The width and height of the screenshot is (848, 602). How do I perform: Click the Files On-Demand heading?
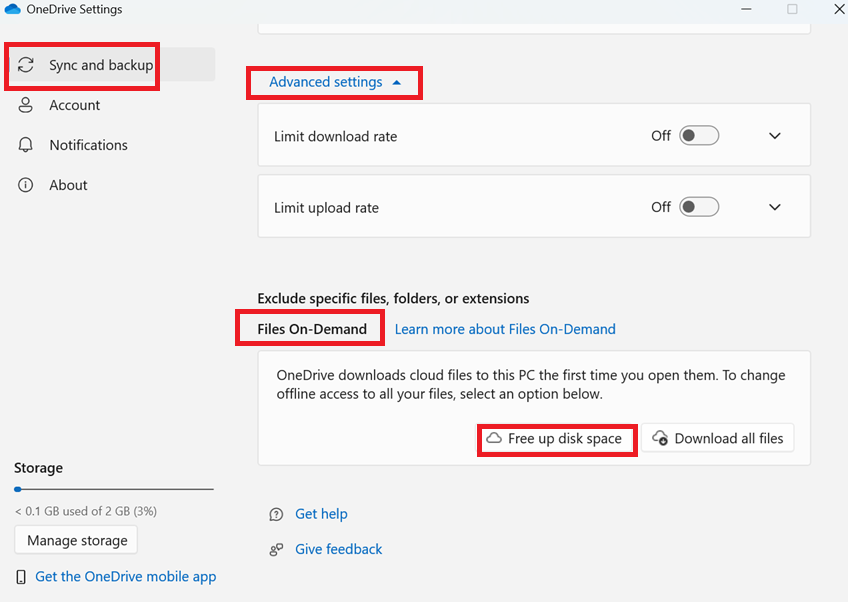tap(312, 329)
